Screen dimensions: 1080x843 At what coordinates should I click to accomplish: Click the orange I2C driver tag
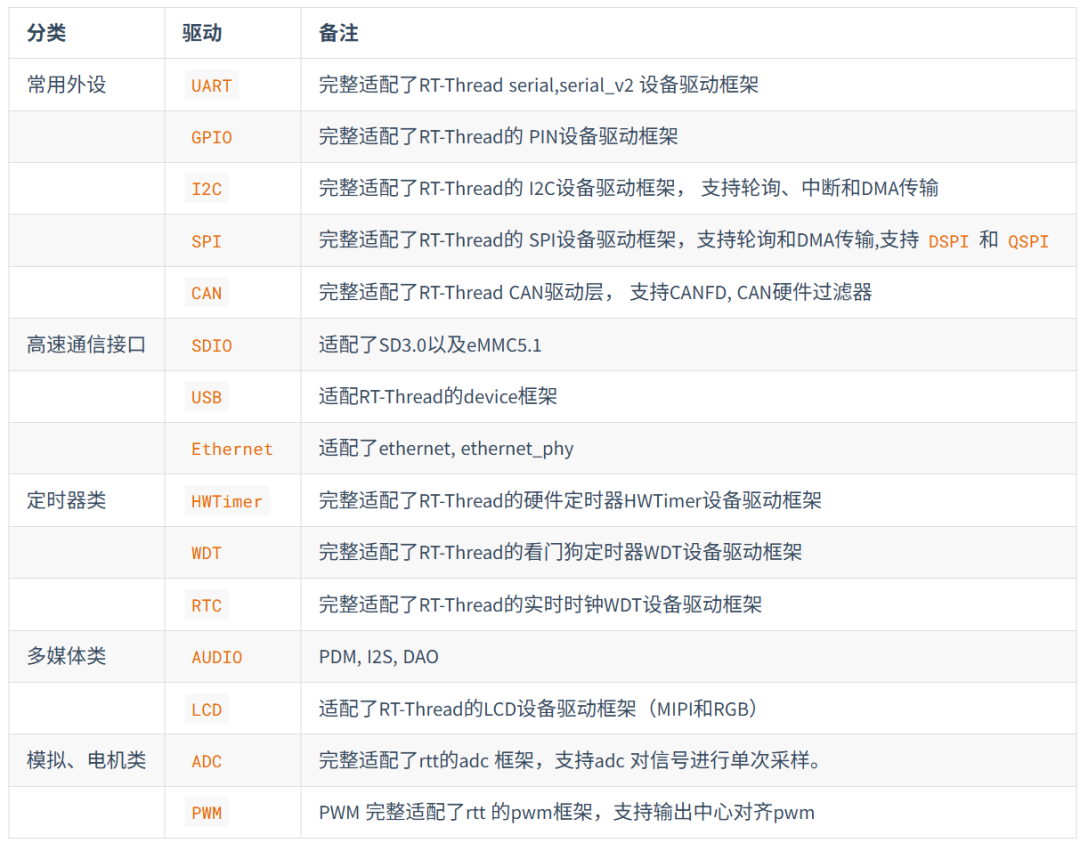tap(206, 189)
